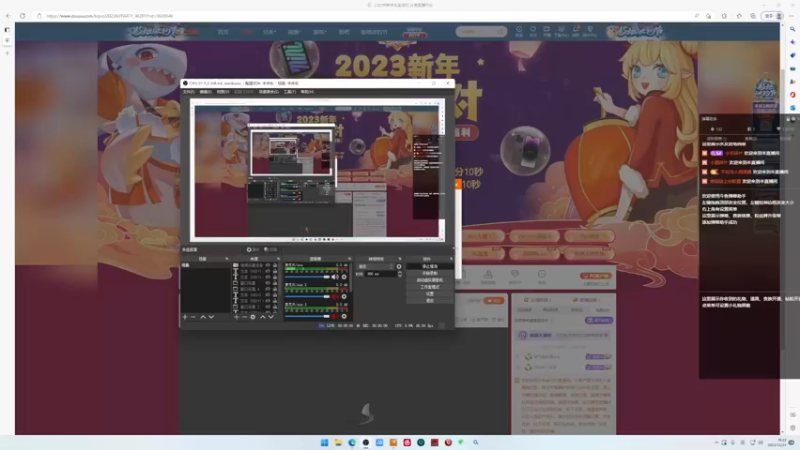Unmute the 麦克风/Aux 3 channel
Screen dimensions: 800x450
coord(335,316)
